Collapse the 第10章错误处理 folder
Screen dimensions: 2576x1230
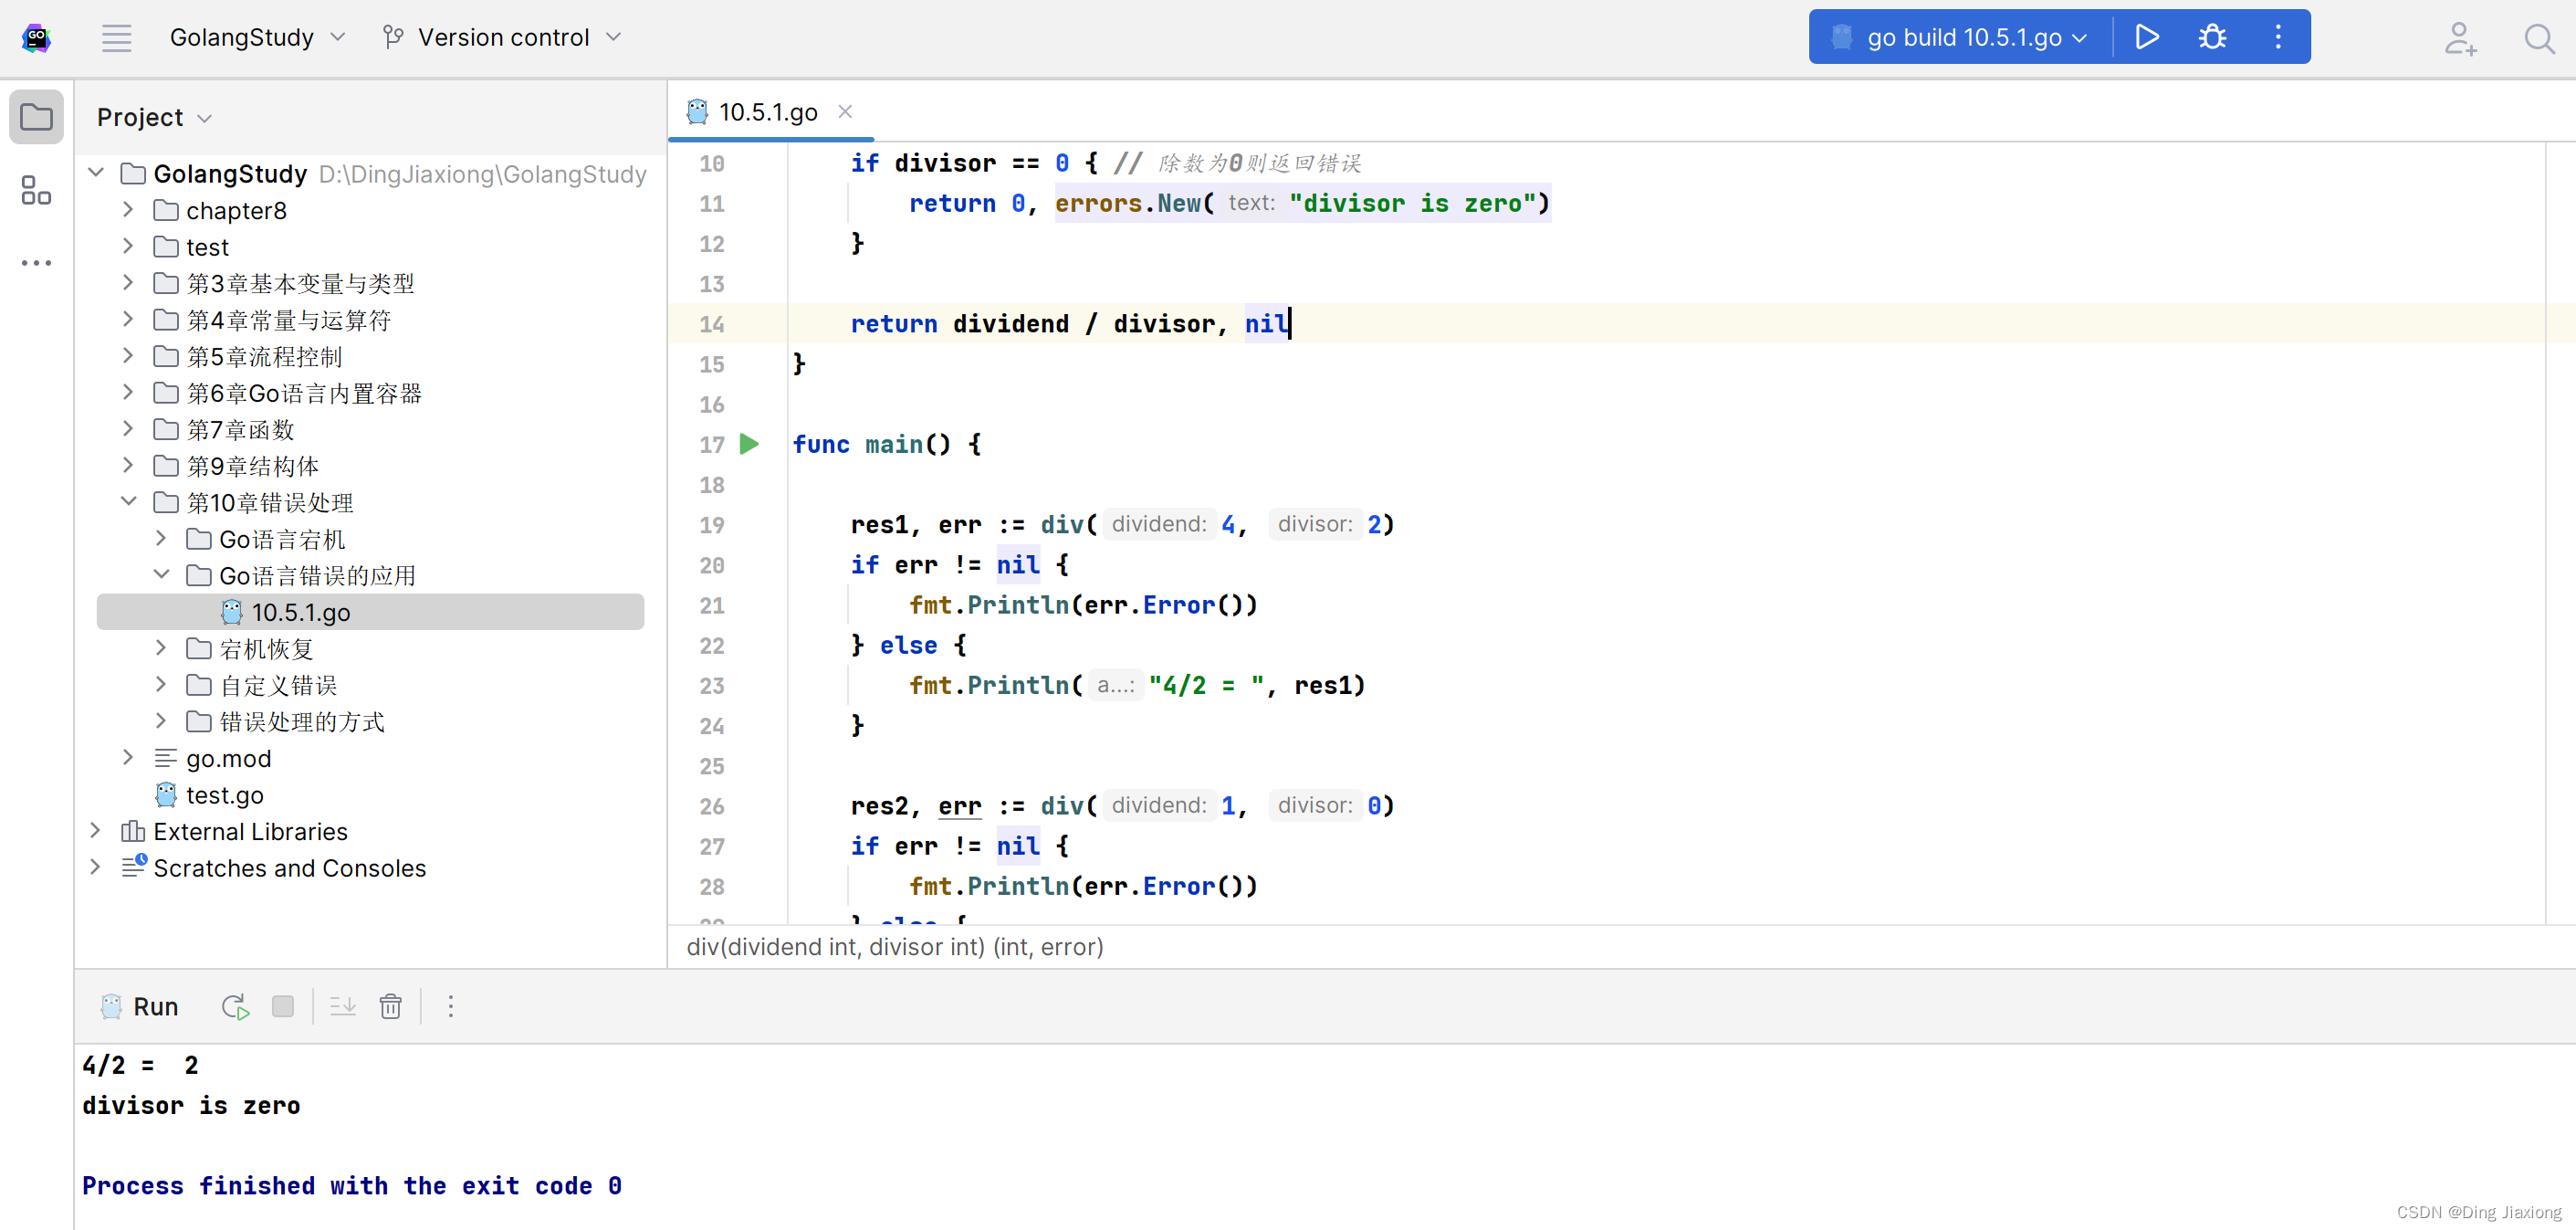point(128,502)
